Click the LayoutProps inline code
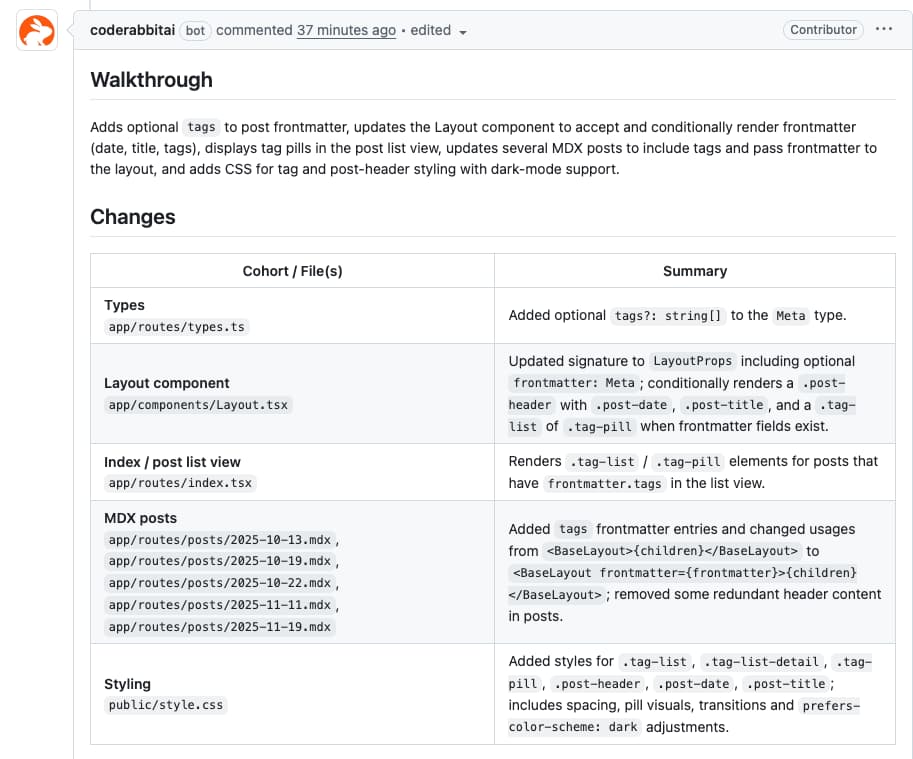The height and width of the screenshot is (759, 913). coord(693,361)
